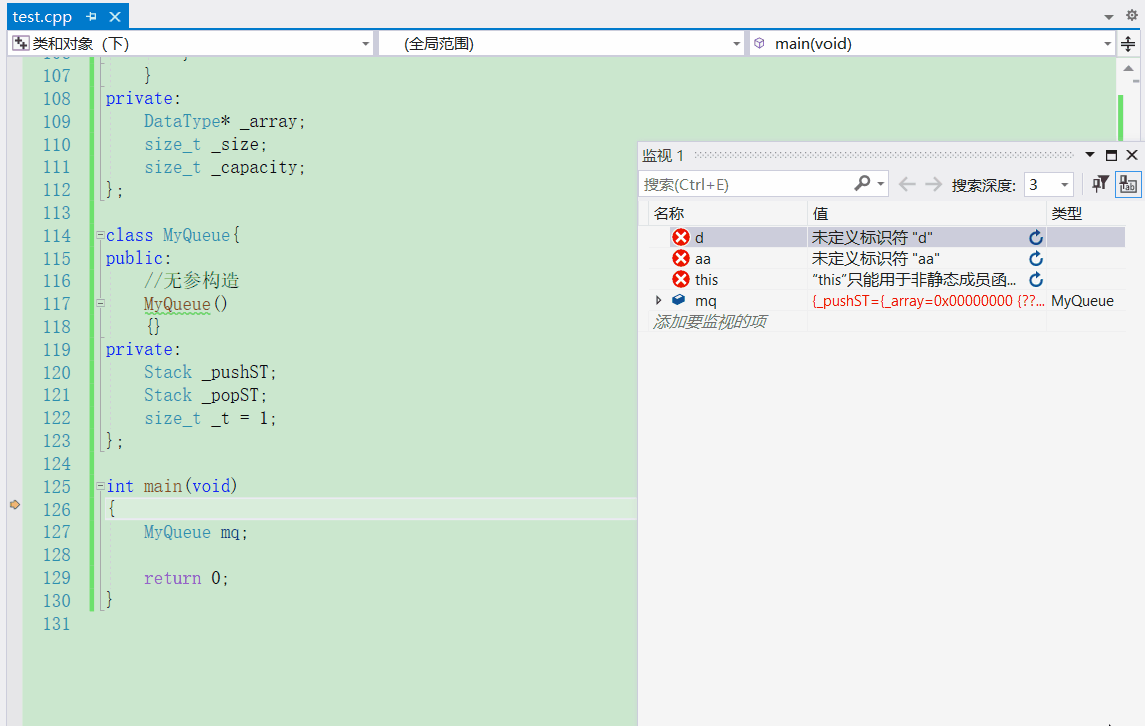This screenshot has height=726, width=1145.
Task: Go to next search result arrow
Action: pos(933,184)
